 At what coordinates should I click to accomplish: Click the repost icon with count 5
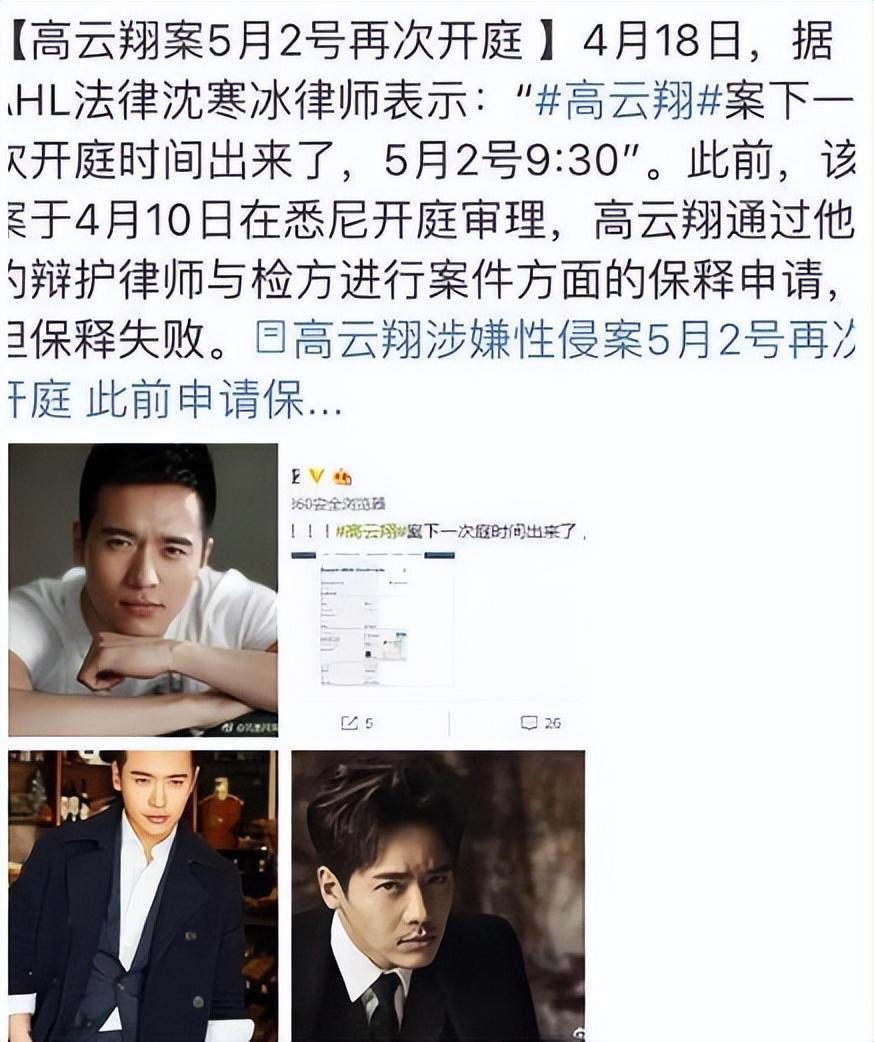pos(349,723)
